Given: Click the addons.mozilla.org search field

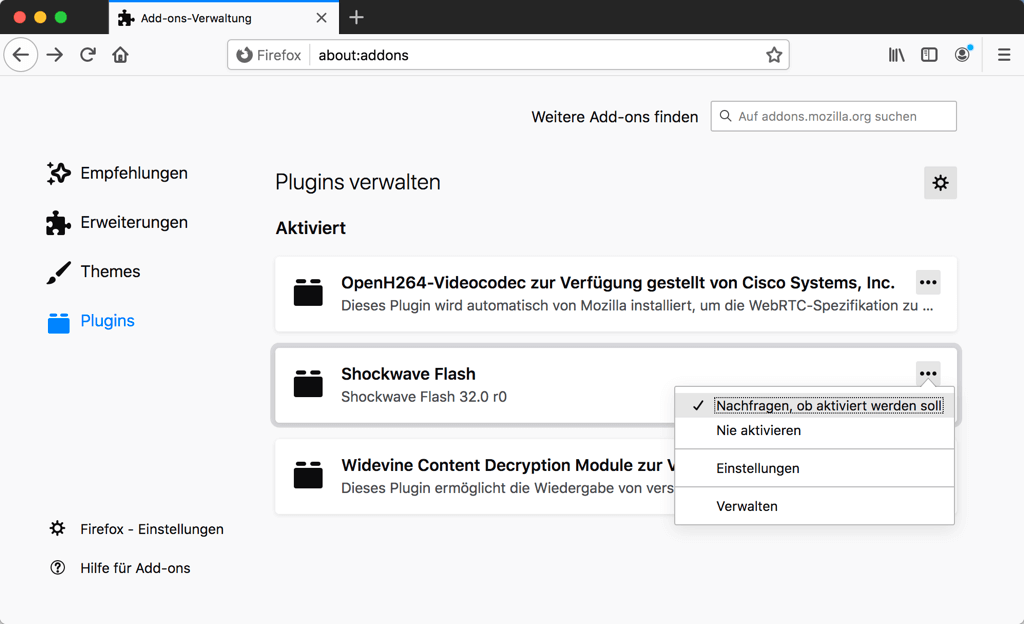Looking at the screenshot, I should pos(833,116).
